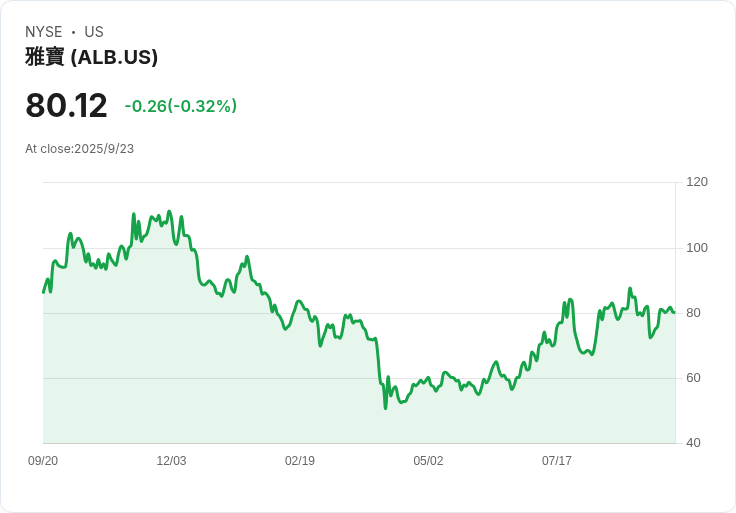Click the 80 price axis label
Image resolution: width=736 pixels, height=513 pixels.
693,313
